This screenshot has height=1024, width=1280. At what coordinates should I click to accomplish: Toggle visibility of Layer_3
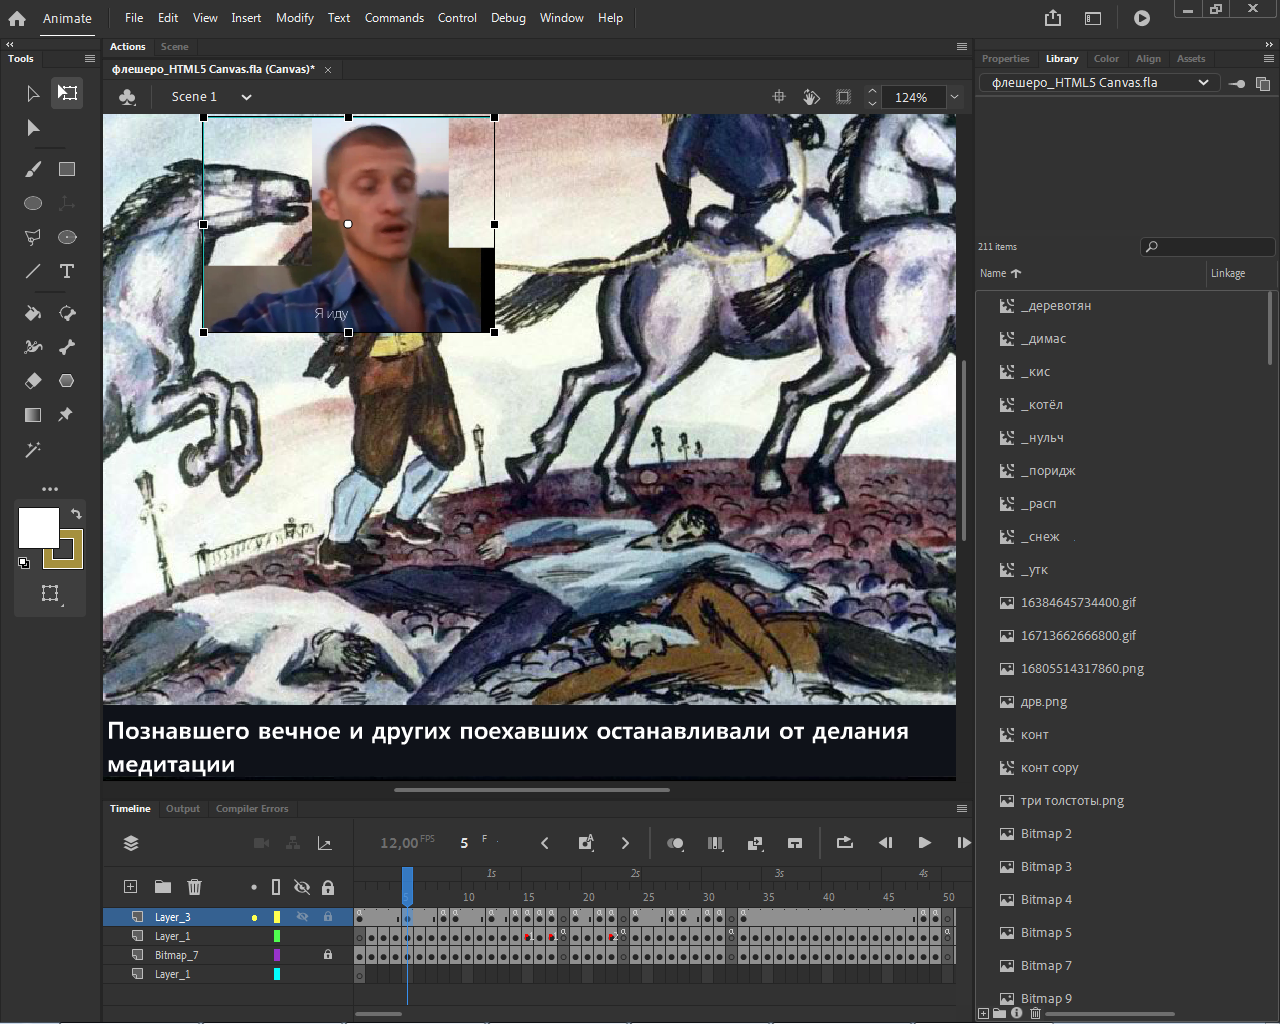click(302, 917)
